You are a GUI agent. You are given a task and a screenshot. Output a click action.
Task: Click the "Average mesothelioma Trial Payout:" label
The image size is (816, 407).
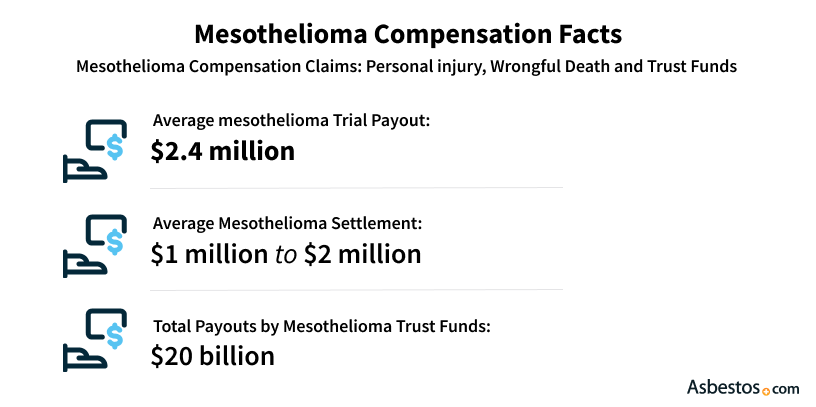coord(291,122)
